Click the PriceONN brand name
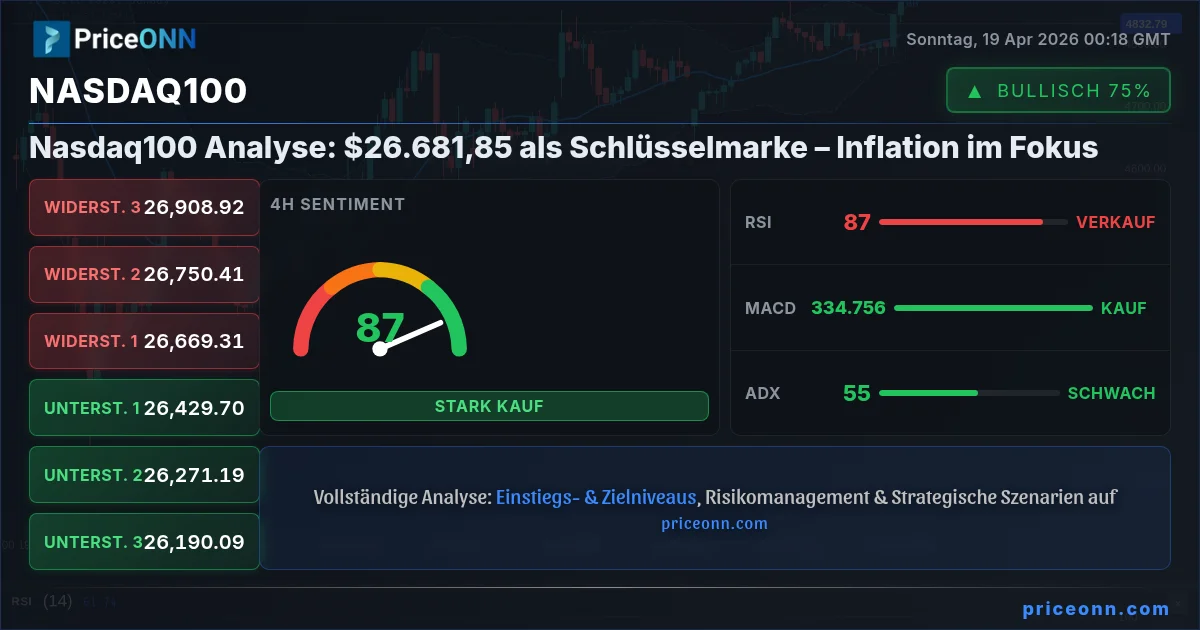1200x630 pixels. point(135,39)
